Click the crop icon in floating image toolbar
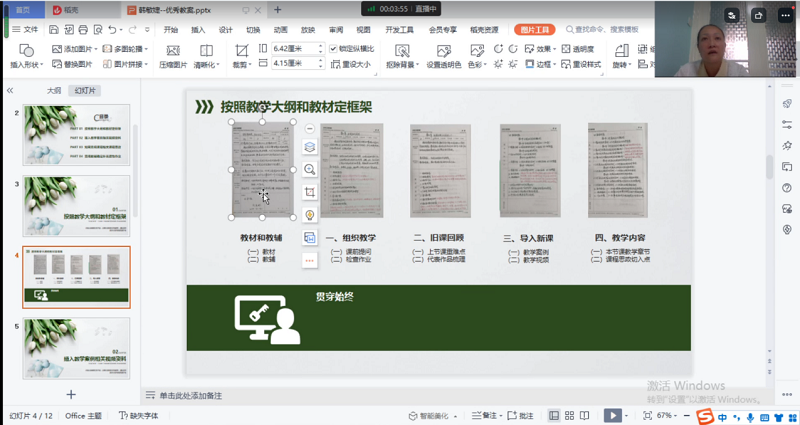800x425 pixels. tap(310, 192)
